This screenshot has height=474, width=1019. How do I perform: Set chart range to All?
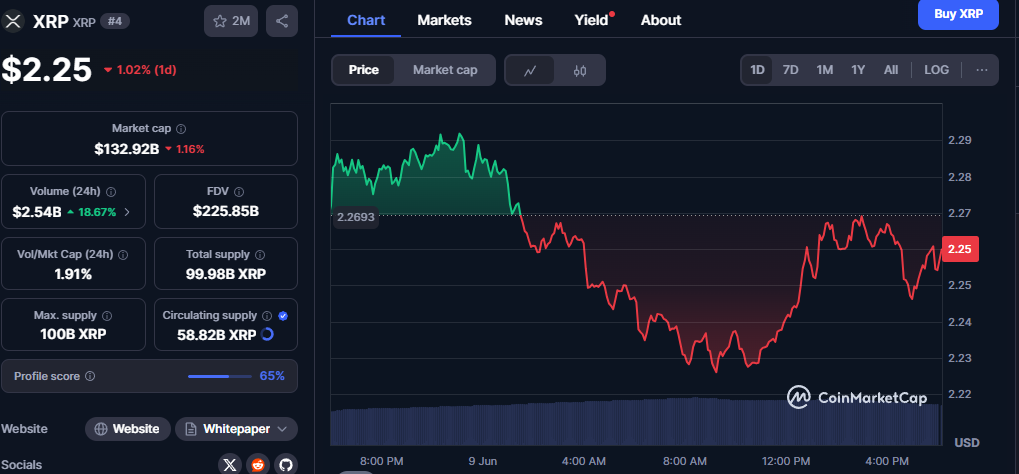click(x=891, y=70)
